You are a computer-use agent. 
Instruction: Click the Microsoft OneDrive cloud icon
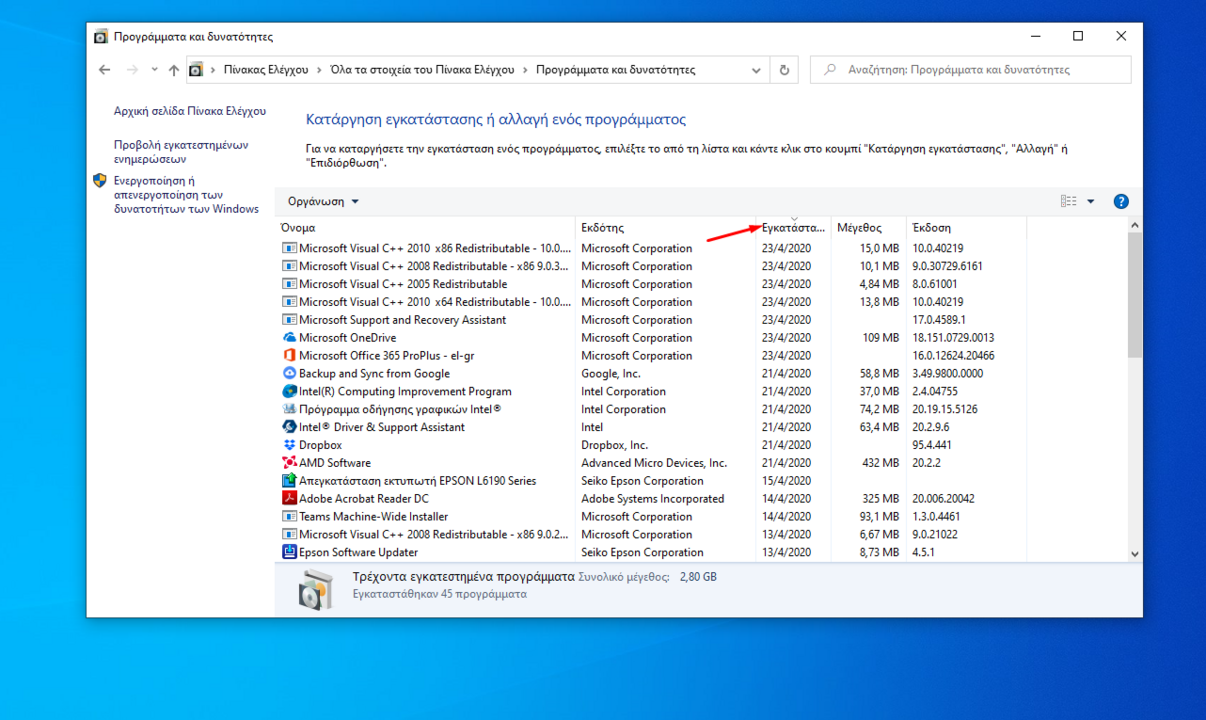click(x=289, y=338)
